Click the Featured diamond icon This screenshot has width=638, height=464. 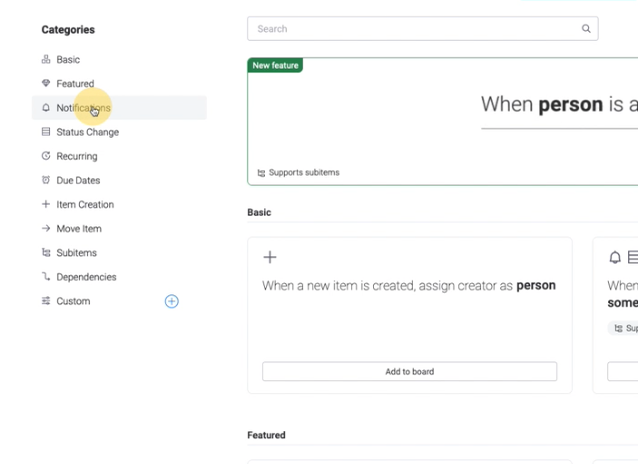click(x=46, y=83)
